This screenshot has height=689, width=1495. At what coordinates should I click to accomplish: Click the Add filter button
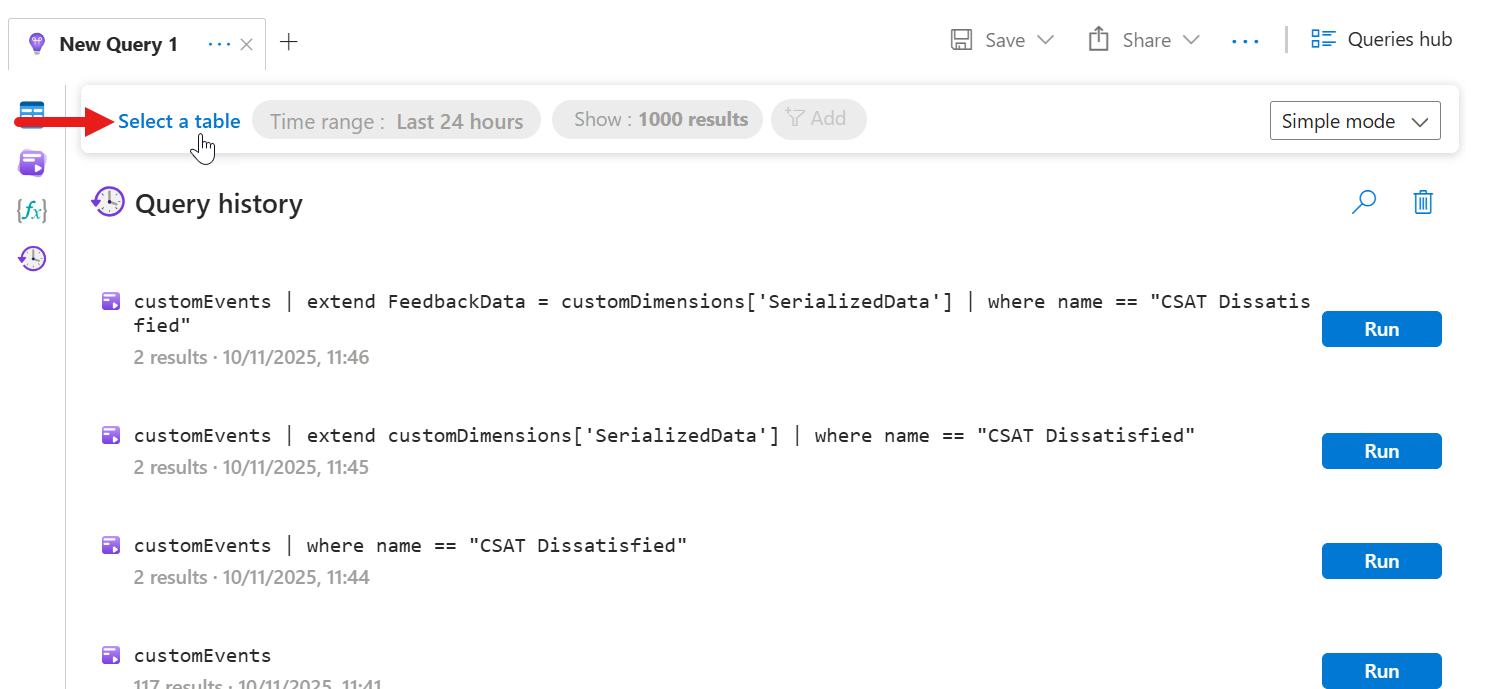818,119
